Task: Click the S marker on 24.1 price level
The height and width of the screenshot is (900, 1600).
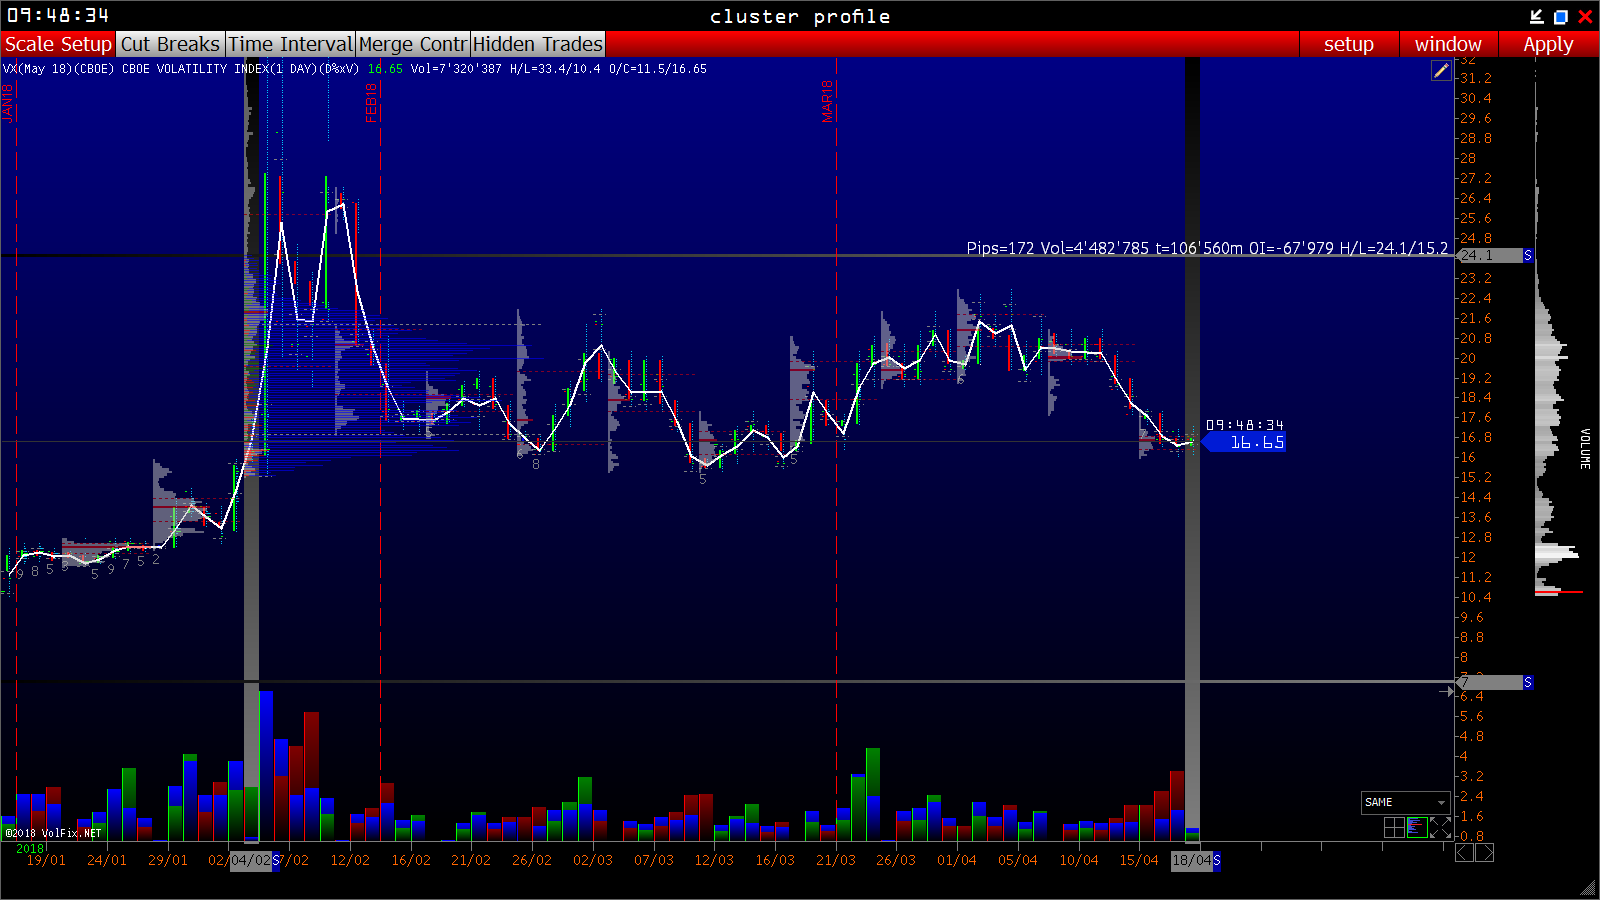Action: [1528, 256]
